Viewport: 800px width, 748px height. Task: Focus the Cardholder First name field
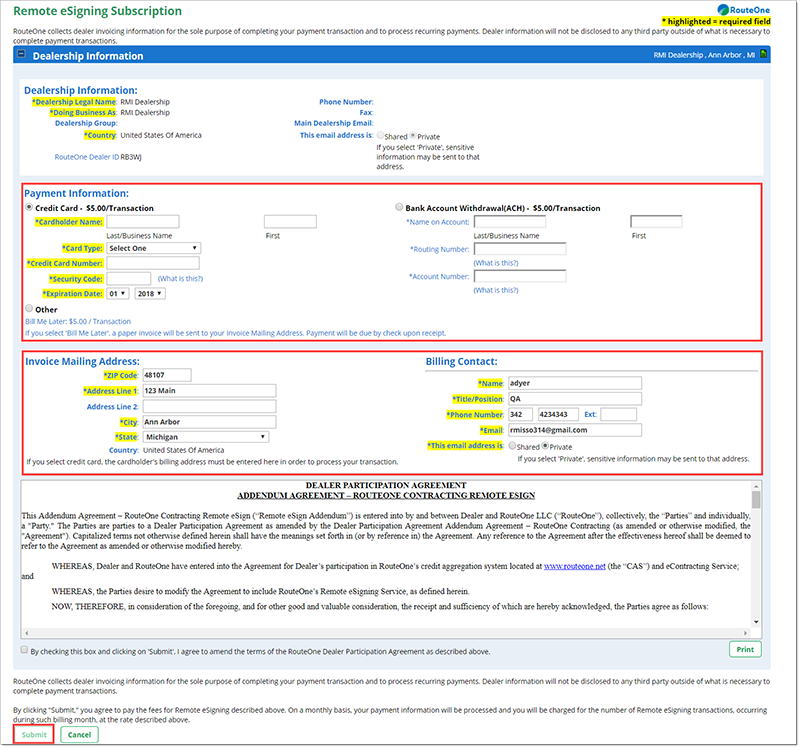(x=290, y=221)
